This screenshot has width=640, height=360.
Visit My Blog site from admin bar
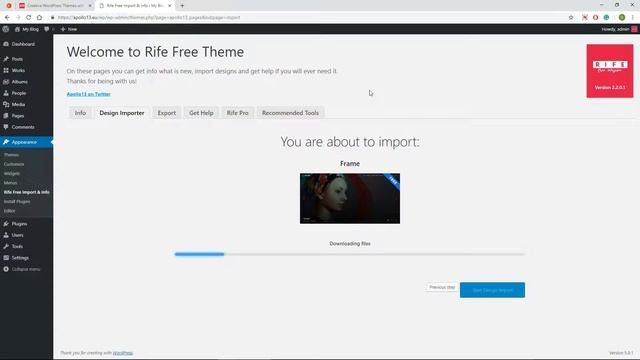point(27,29)
